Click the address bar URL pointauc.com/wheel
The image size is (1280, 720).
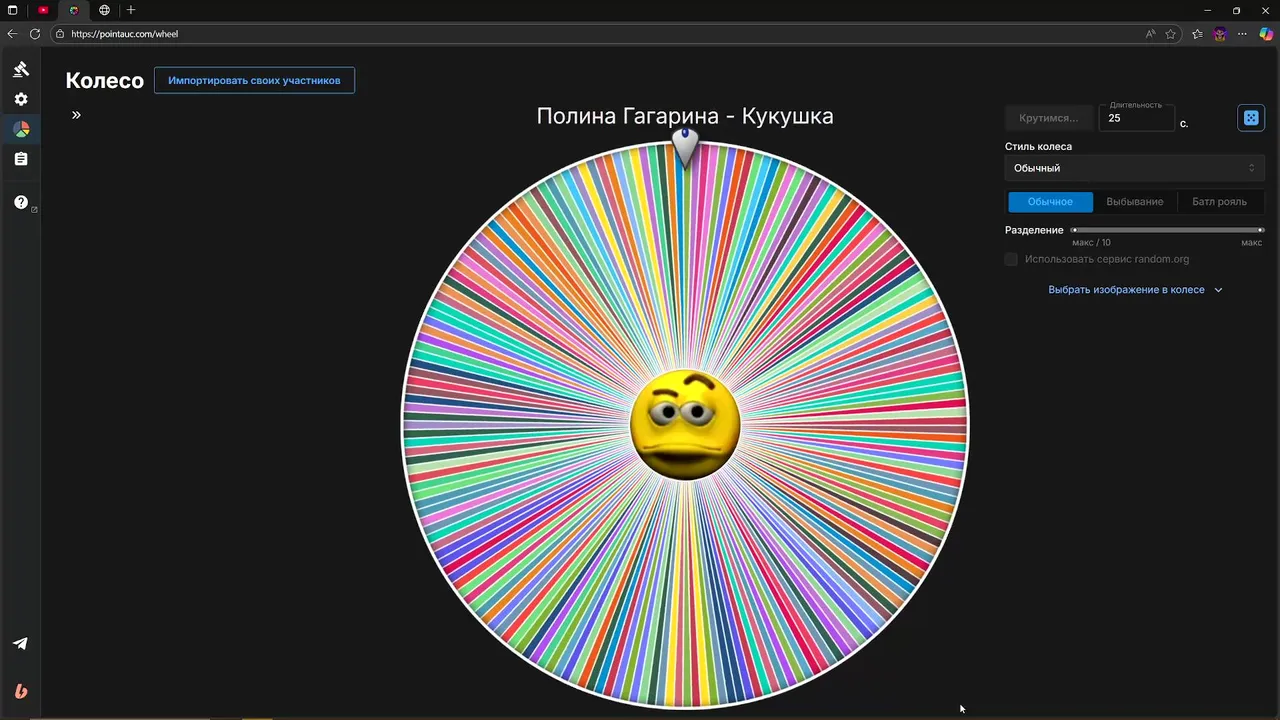pos(124,34)
